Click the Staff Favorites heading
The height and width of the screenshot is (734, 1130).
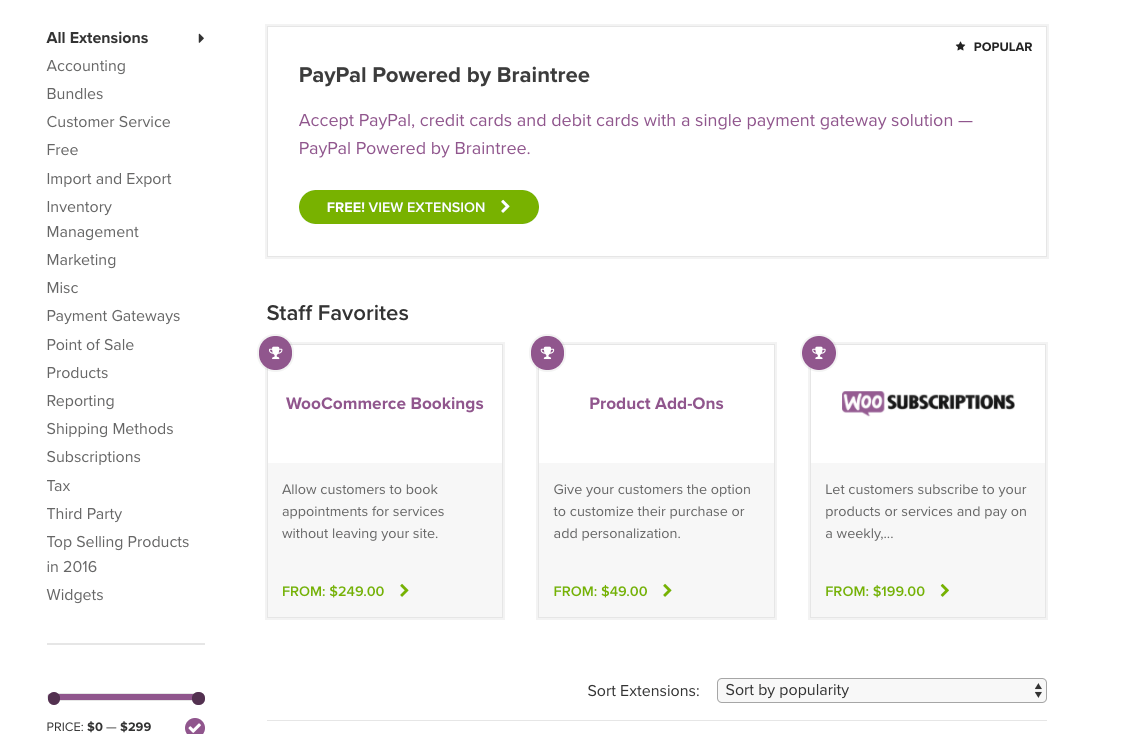coord(337,313)
